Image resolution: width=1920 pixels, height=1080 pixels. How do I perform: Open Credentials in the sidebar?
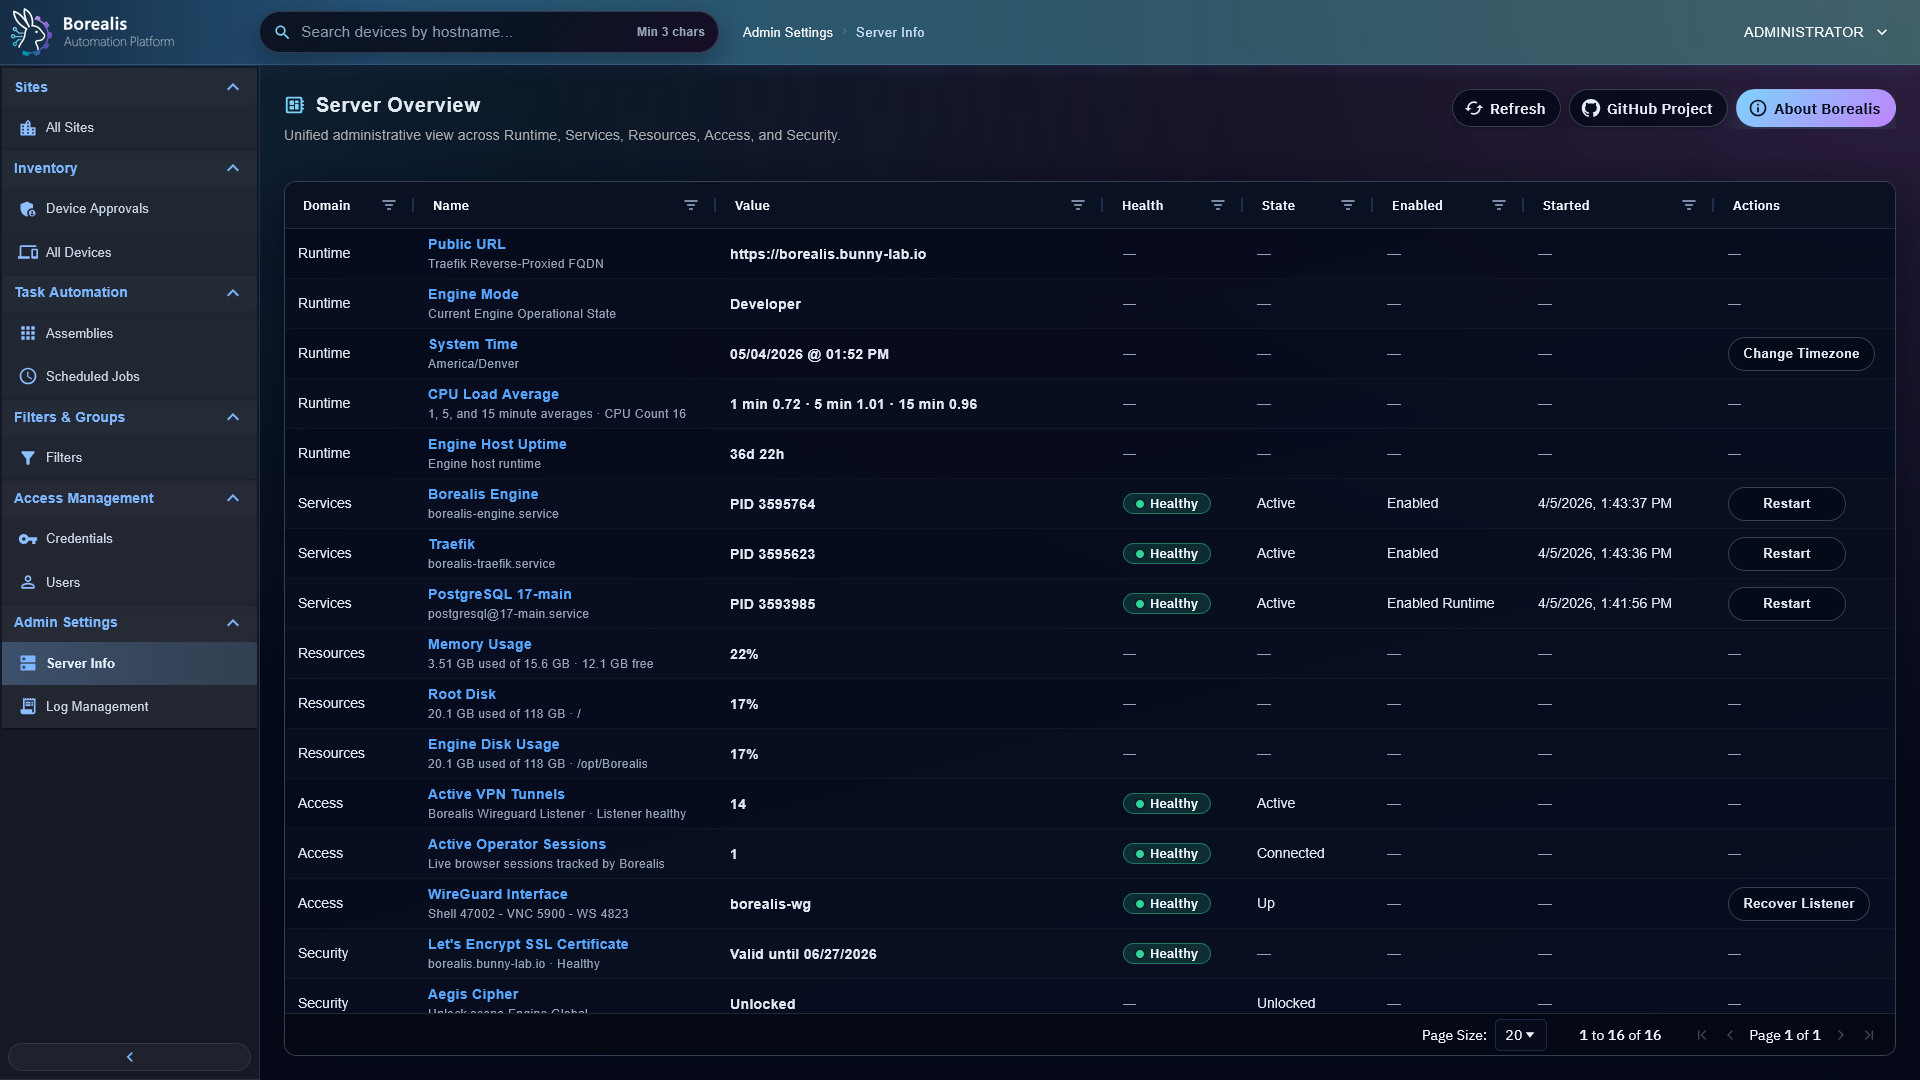click(x=129, y=539)
